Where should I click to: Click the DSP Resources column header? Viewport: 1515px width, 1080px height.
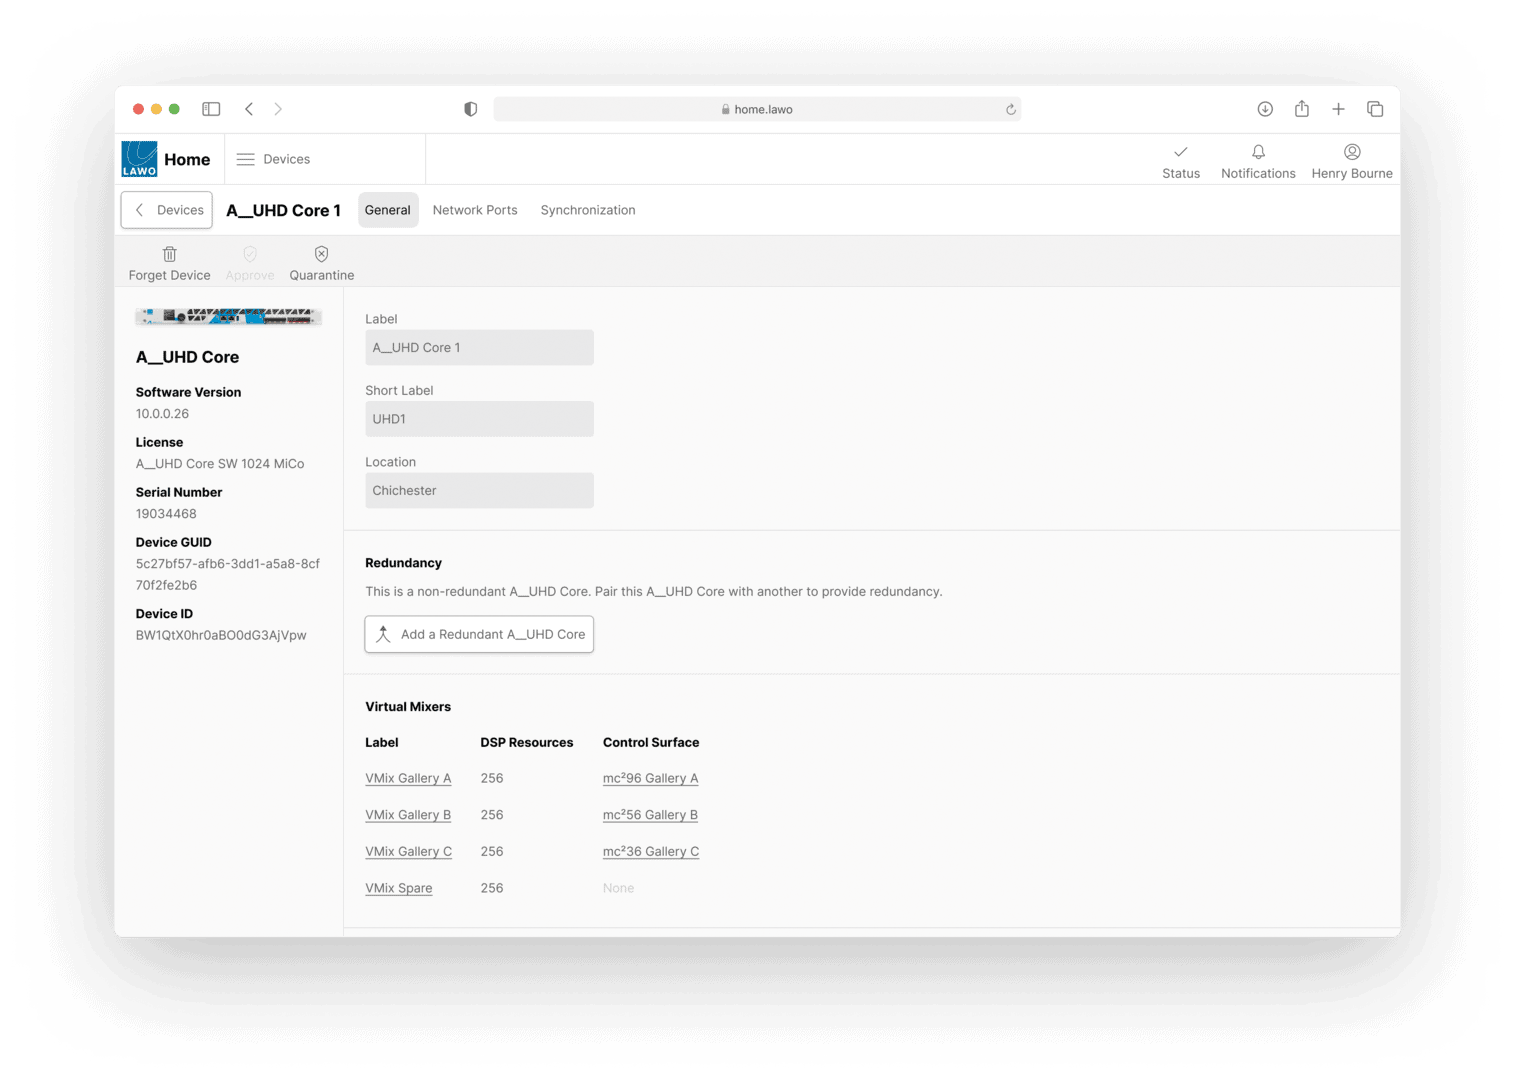coord(527,743)
